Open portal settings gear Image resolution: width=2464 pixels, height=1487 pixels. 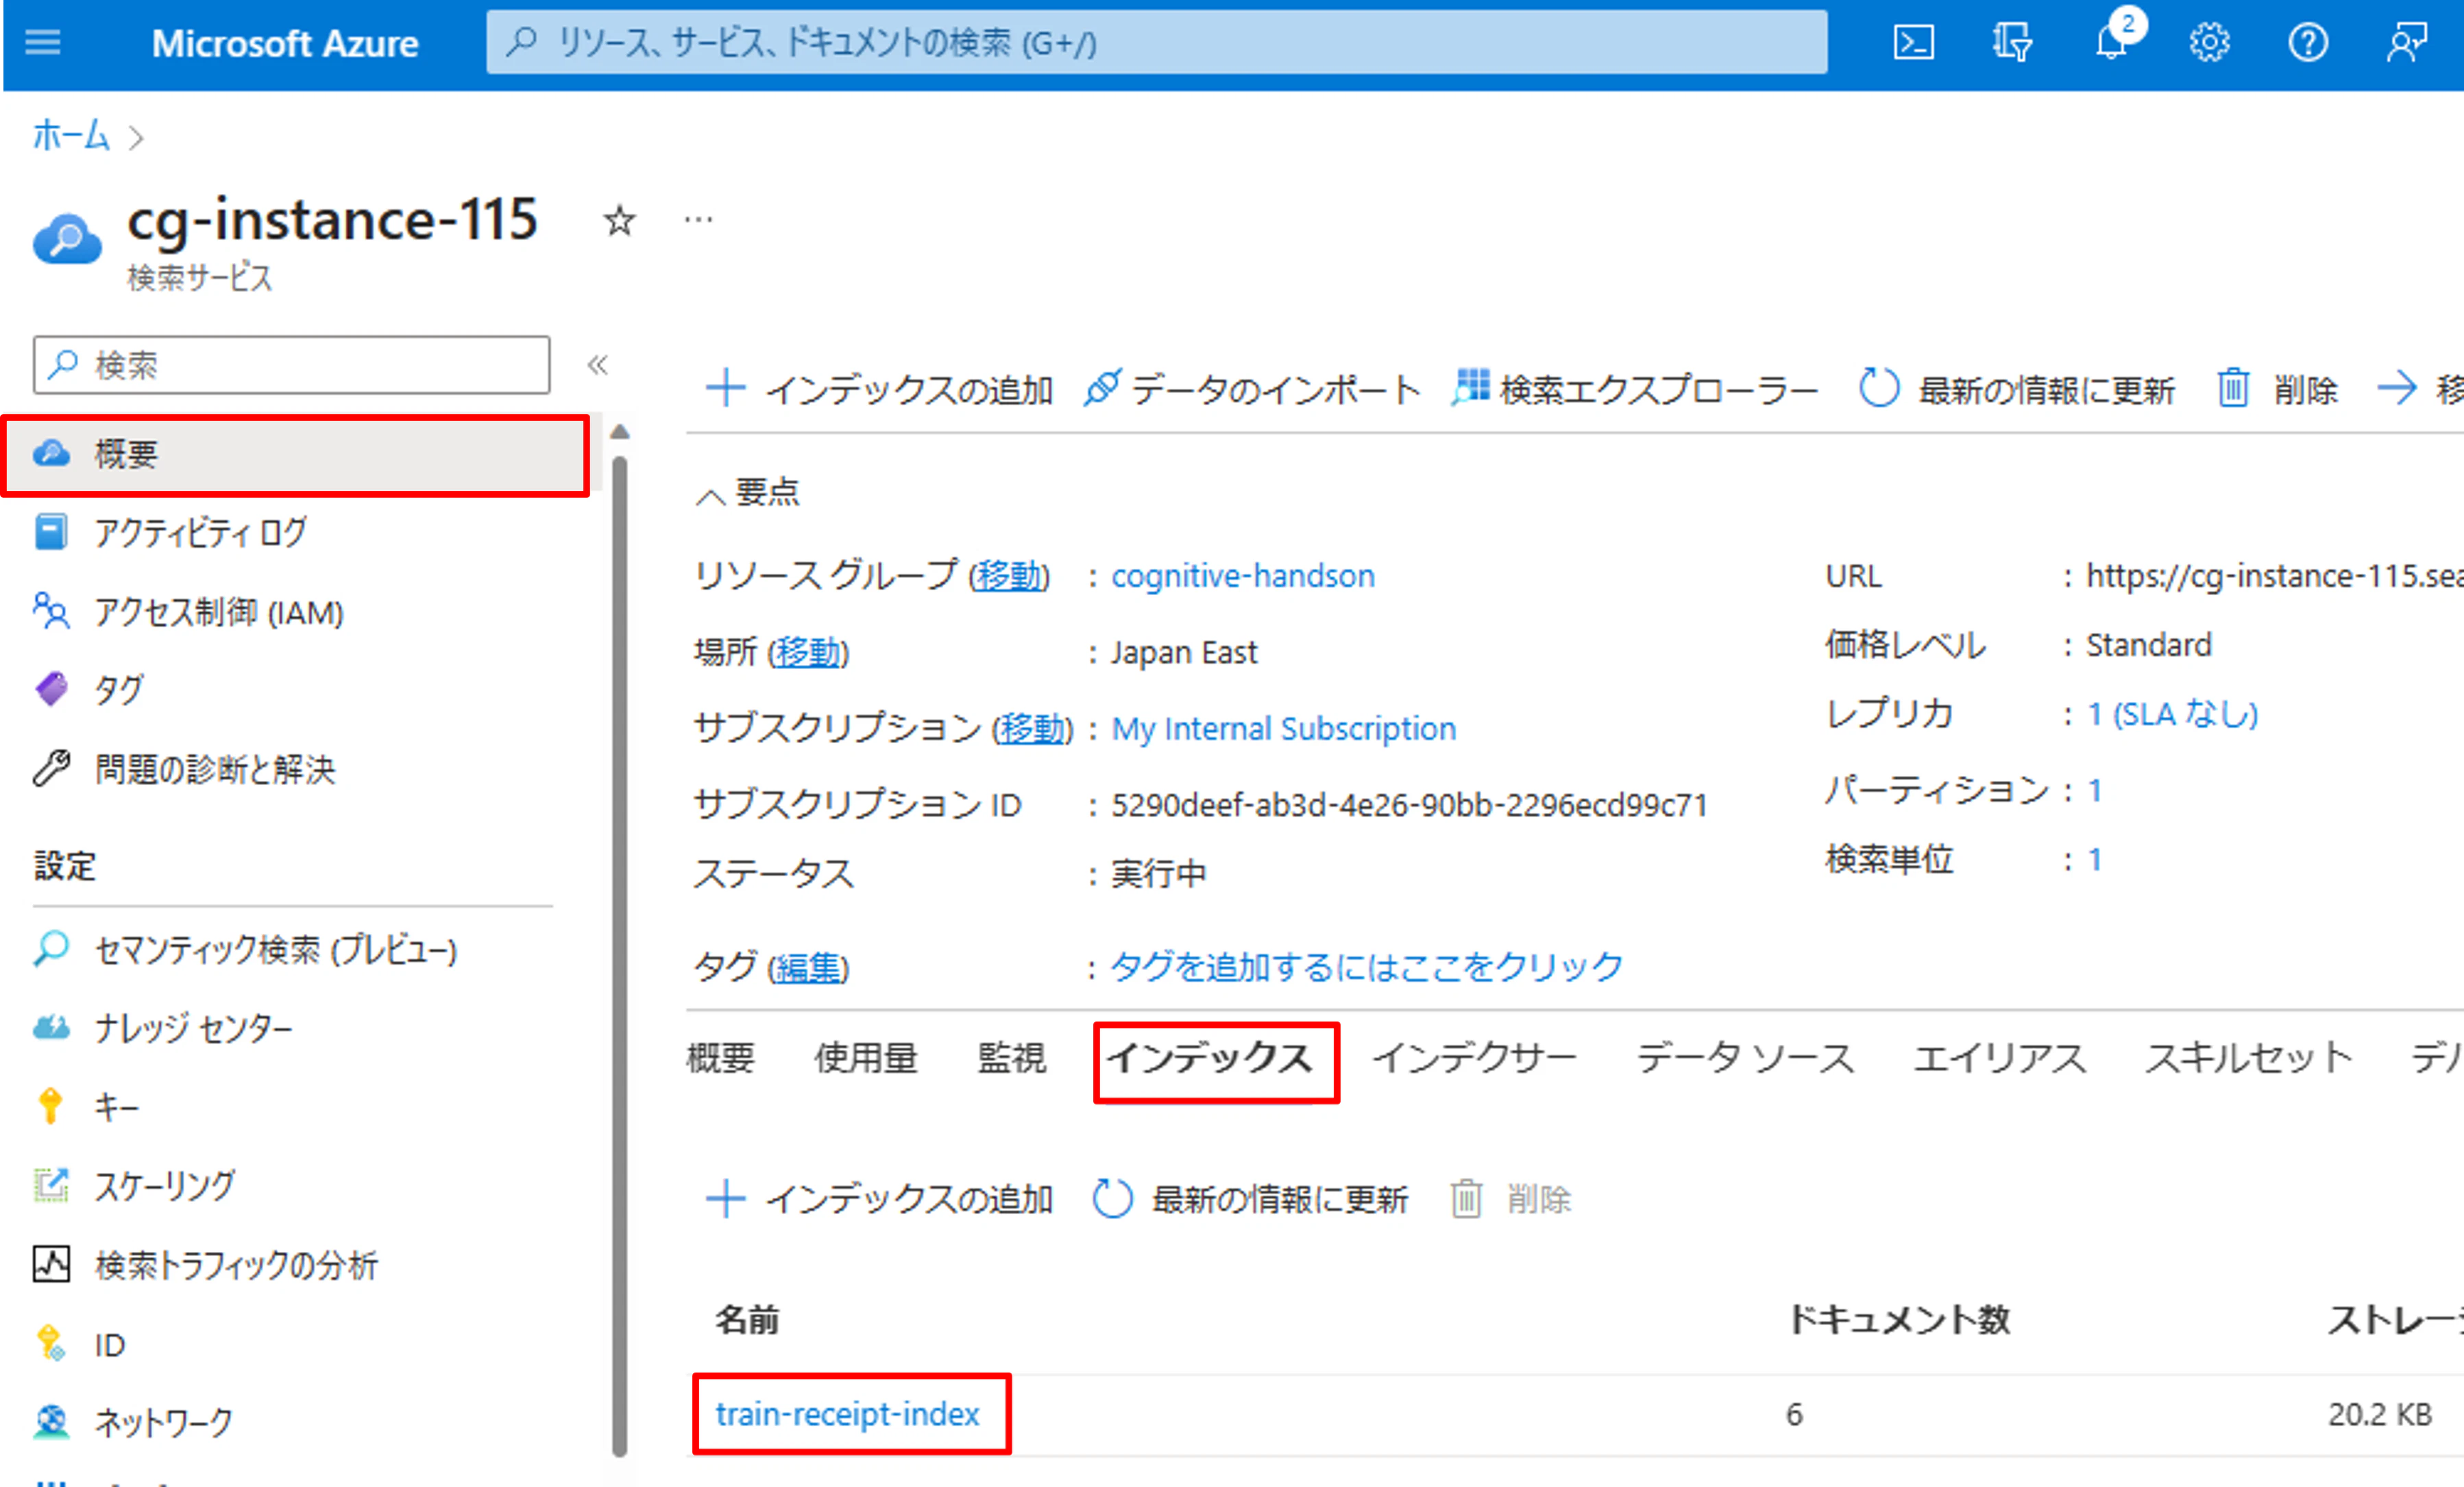click(2209, 43)
